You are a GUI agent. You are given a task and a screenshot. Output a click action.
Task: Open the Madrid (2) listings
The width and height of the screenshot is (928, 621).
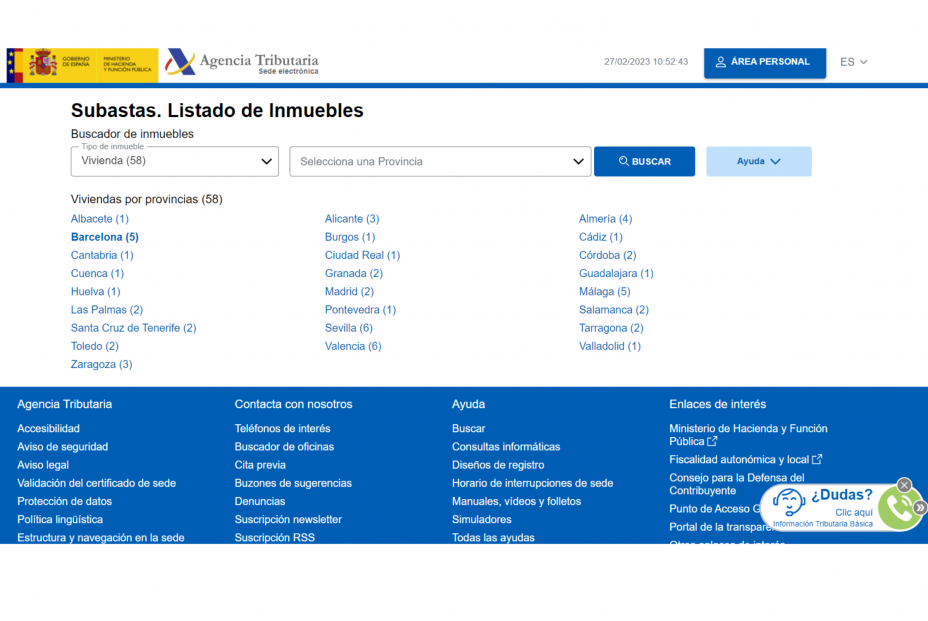349,291
